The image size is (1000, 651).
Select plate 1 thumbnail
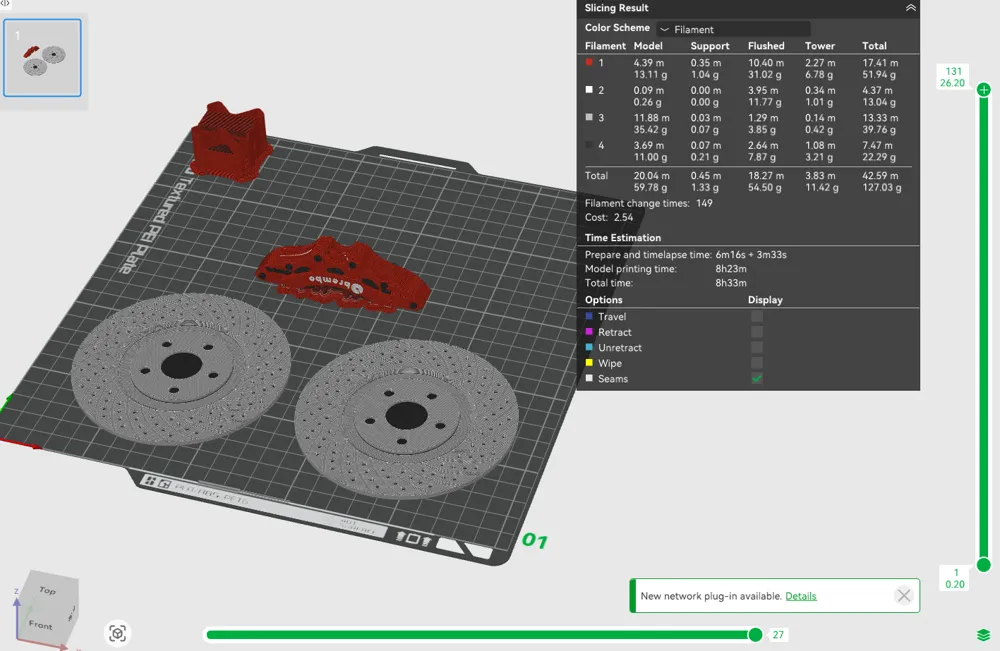coord(42,57)
